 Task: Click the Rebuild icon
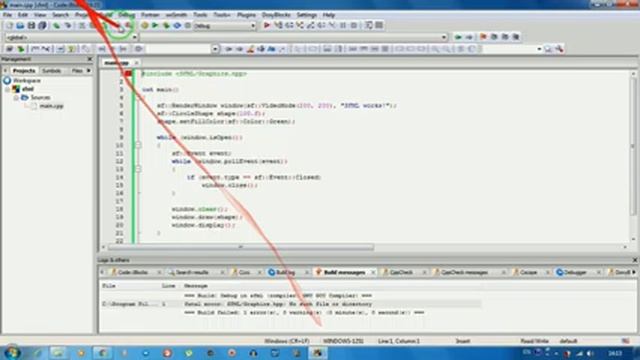pyautogui.click(x=177, y=25)
